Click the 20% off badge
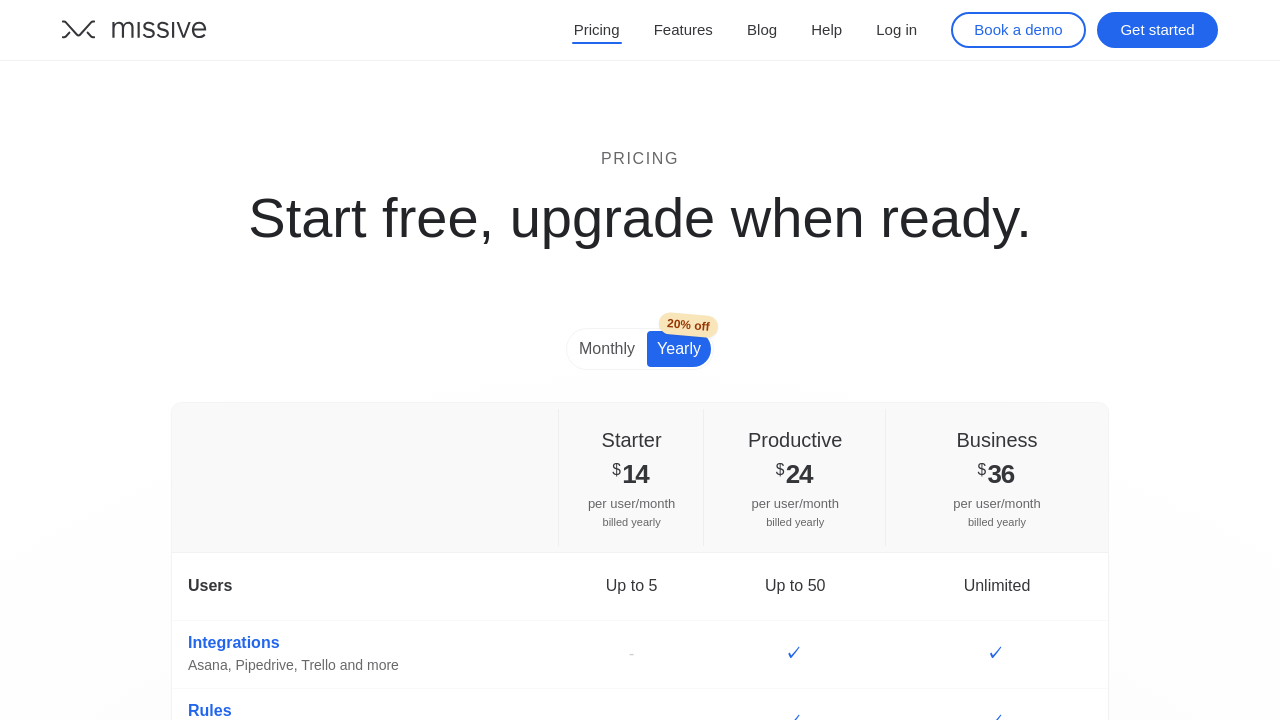 688,325
